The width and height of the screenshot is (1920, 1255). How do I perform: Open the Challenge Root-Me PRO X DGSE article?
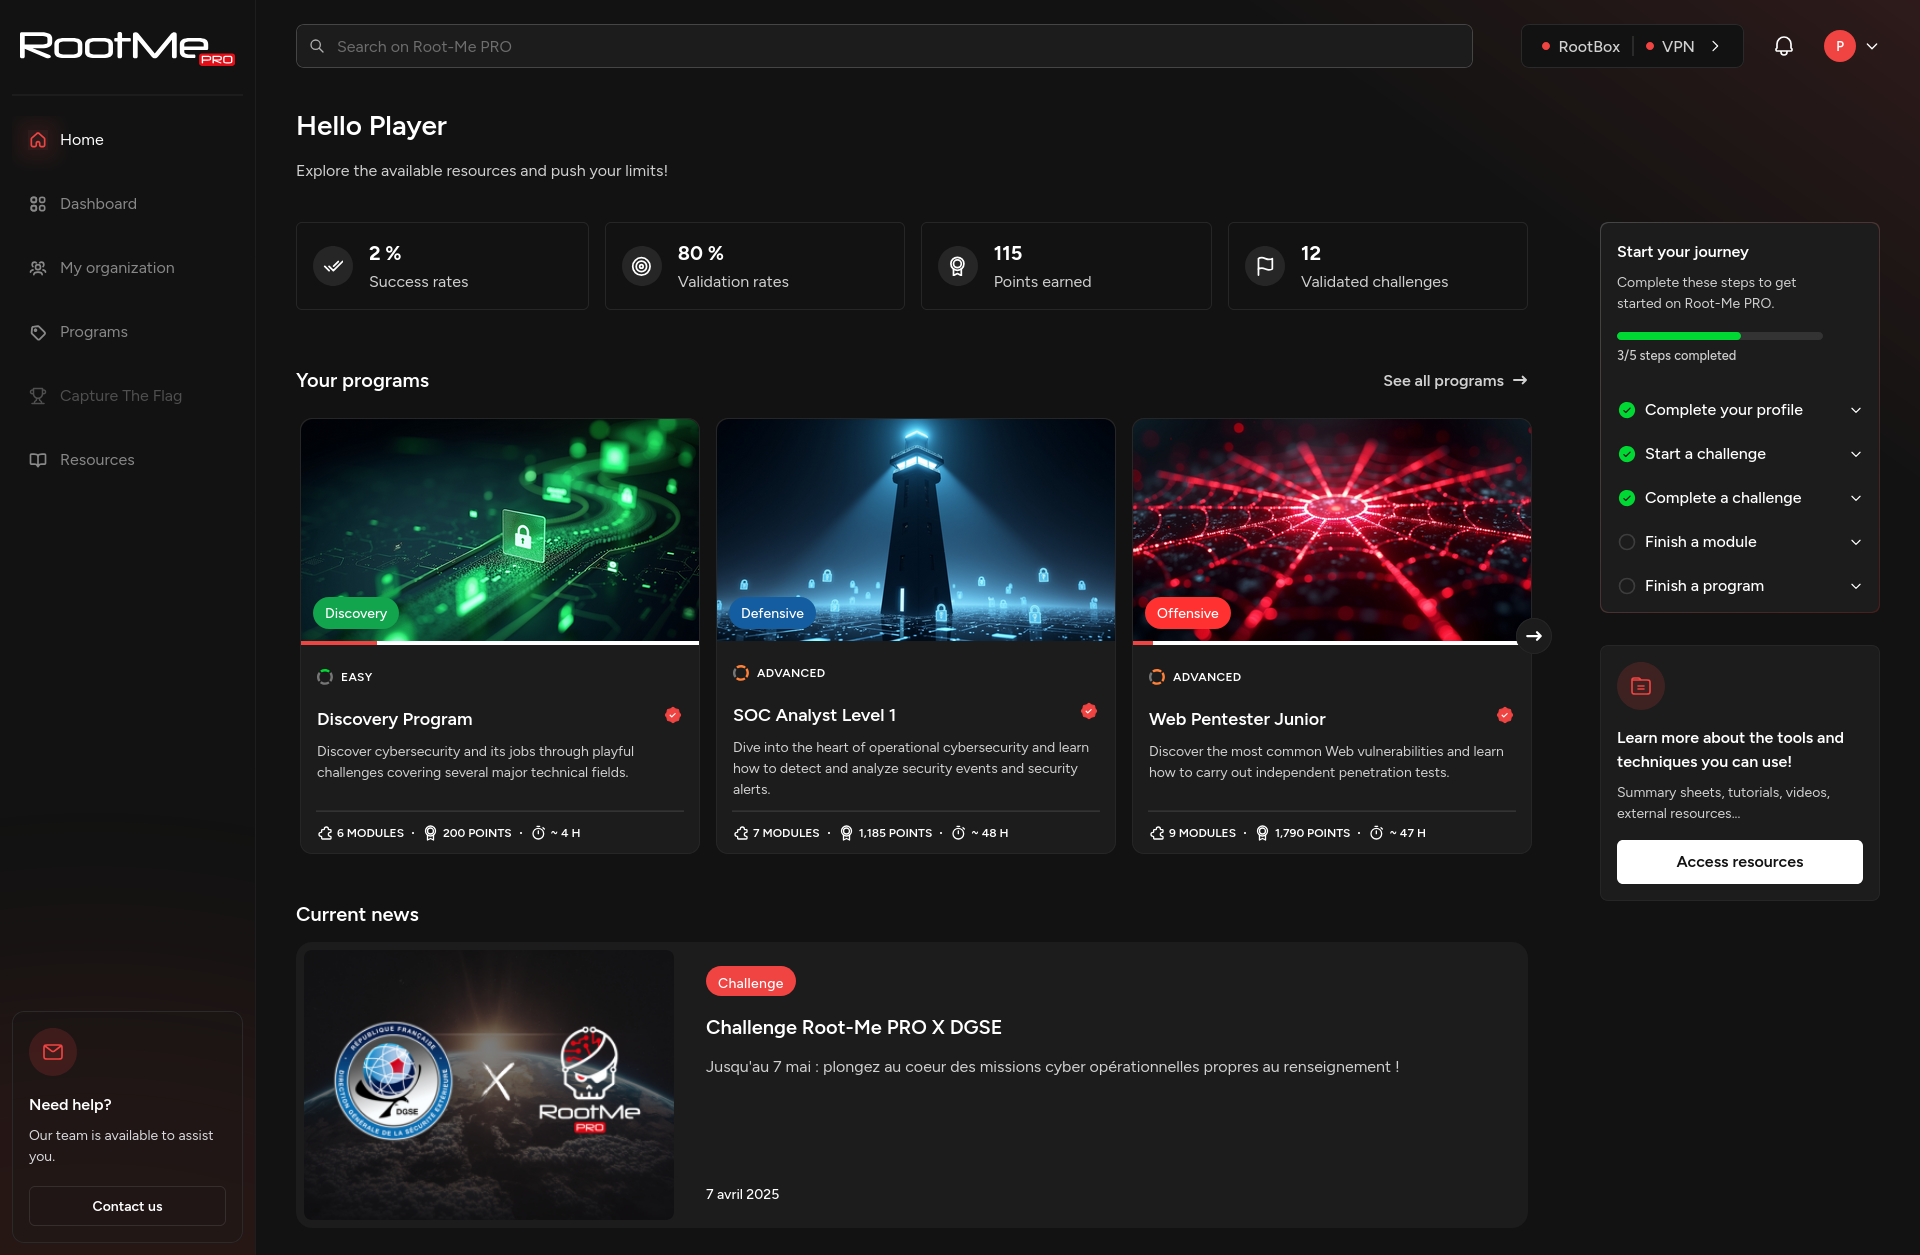pos(854,1027)
